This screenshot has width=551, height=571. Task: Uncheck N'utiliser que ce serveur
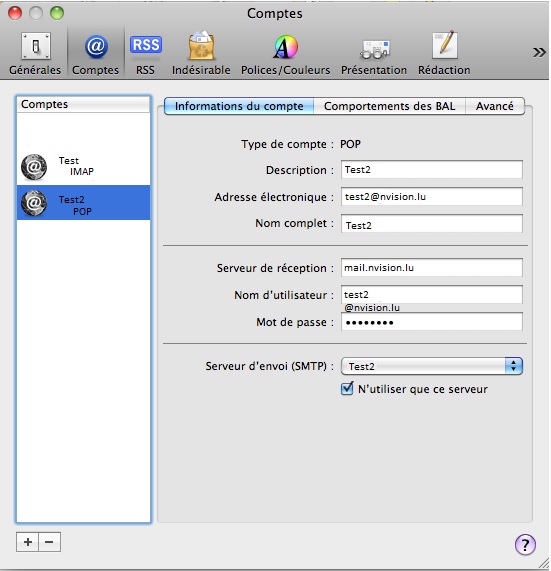[347, 389]
